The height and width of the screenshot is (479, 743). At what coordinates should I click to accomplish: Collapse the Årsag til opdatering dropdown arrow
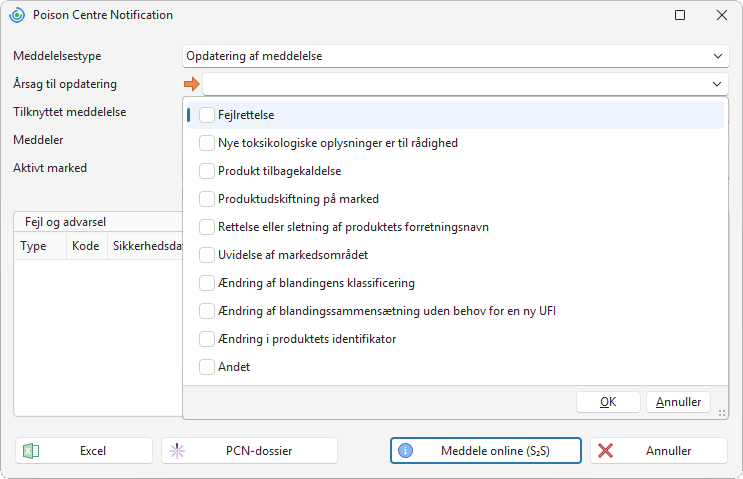tap(716, 84)
